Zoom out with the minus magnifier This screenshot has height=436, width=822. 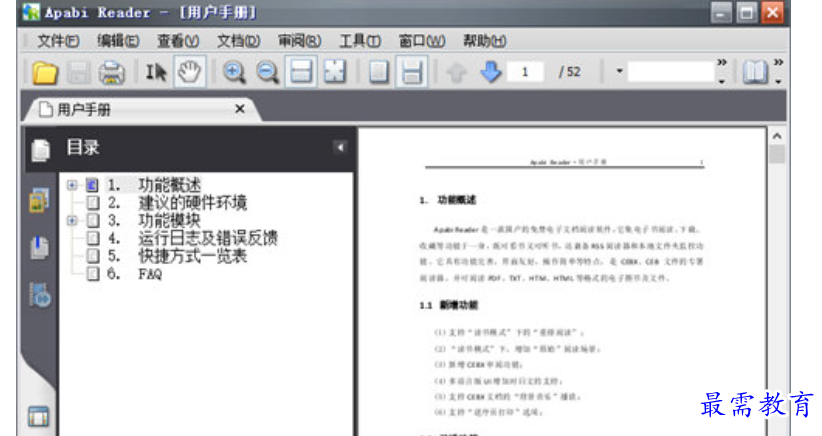pyautogui.click(x=267, y=72)
